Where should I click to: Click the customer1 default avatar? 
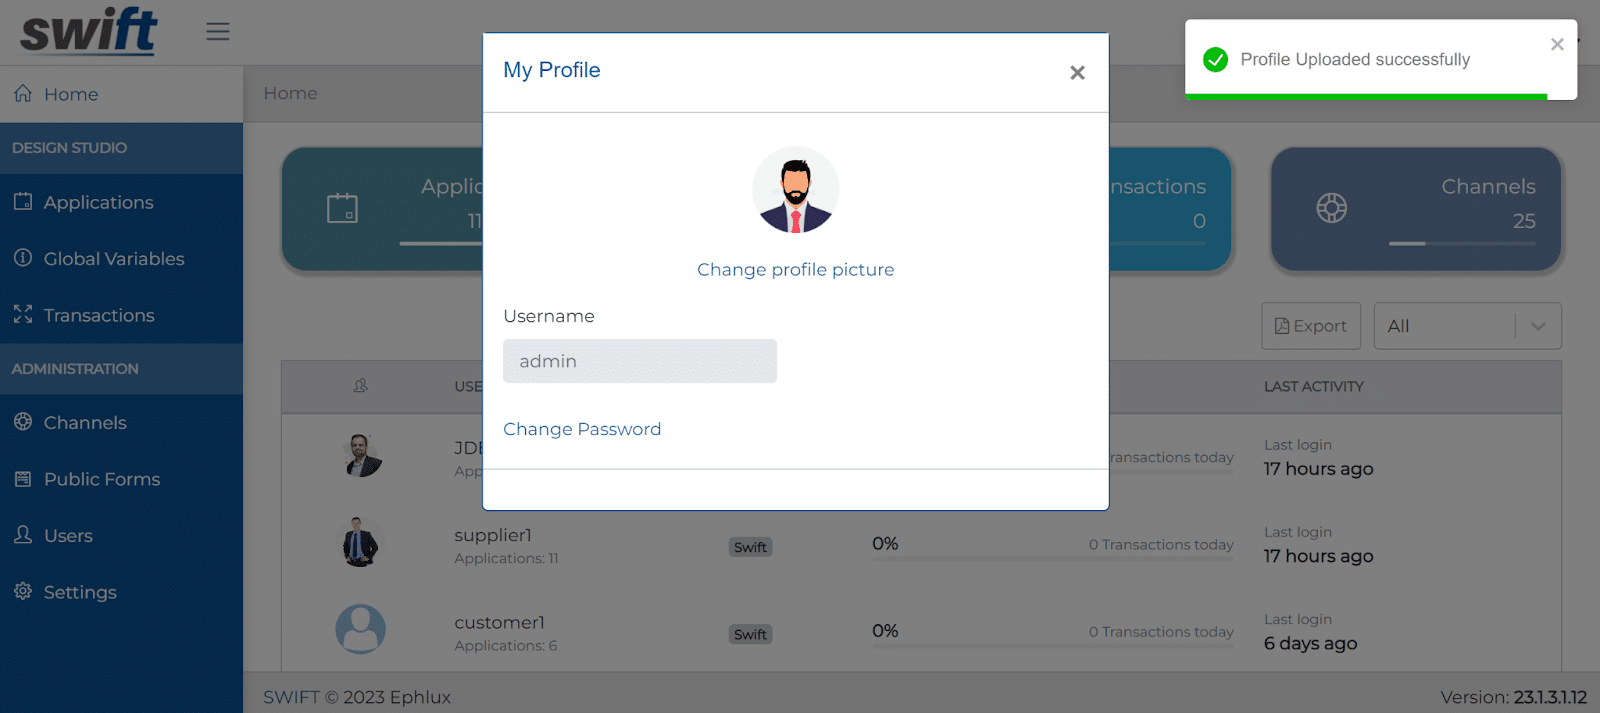point(360,629)
